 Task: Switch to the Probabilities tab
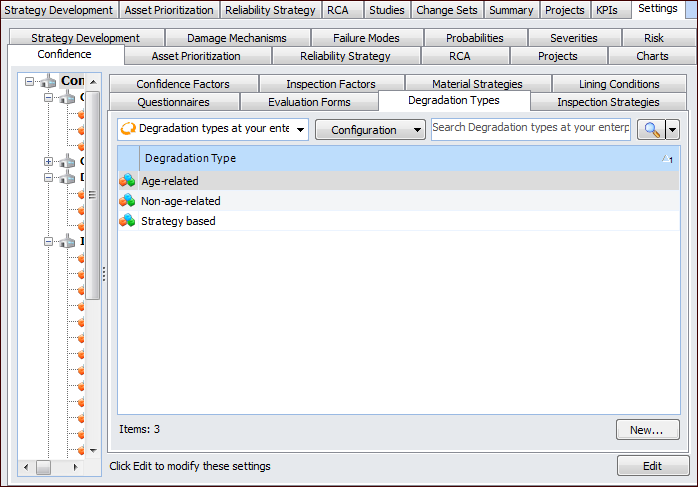click(x=475, y=38)
